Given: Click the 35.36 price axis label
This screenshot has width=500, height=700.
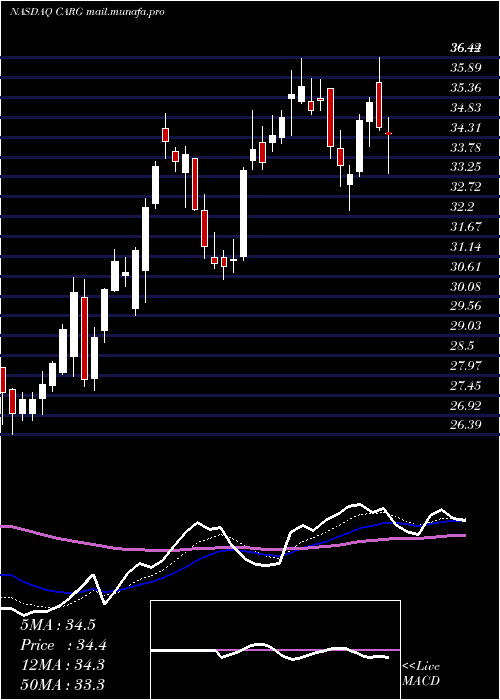Looking at the screenshot, I should tap(465, 88).
